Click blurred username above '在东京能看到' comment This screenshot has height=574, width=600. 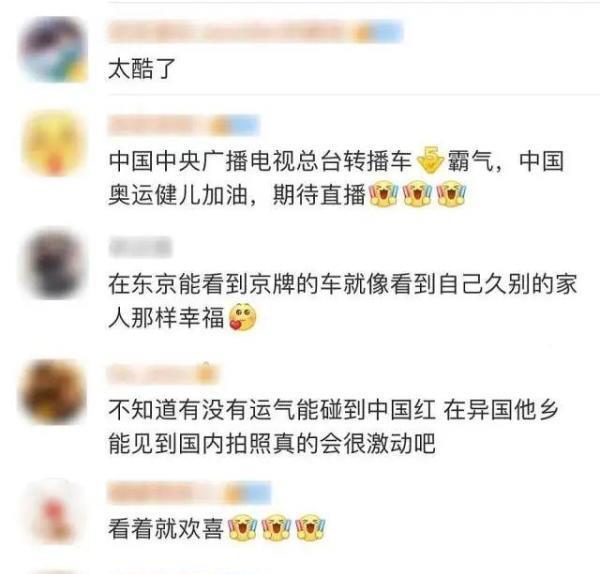point(140,247)
